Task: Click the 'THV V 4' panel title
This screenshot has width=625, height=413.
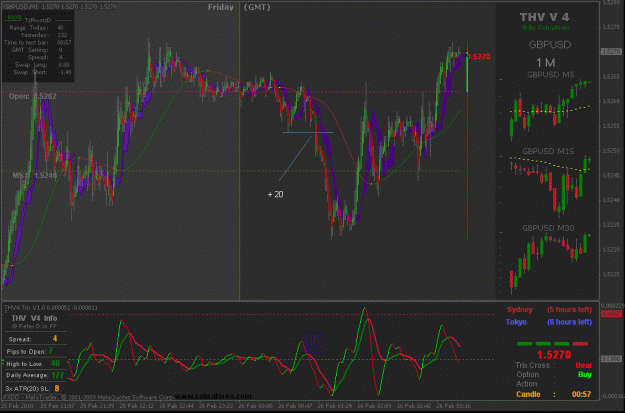Action: (544, 17)
